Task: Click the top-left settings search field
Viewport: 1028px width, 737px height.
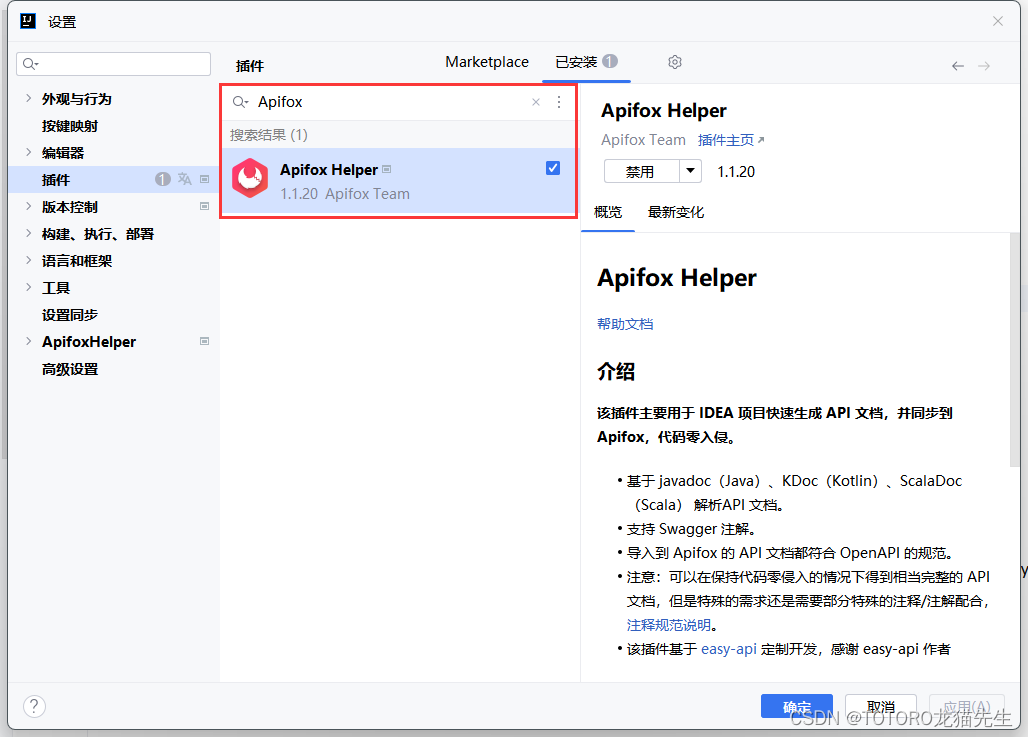Action: click(x=112, y=62)
